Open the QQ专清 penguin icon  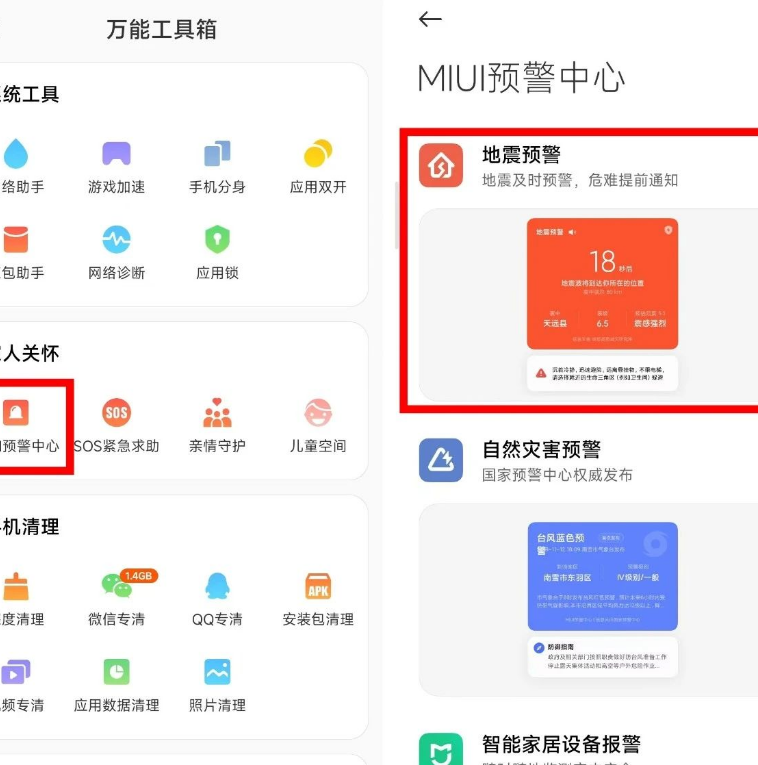click(217, 586)
